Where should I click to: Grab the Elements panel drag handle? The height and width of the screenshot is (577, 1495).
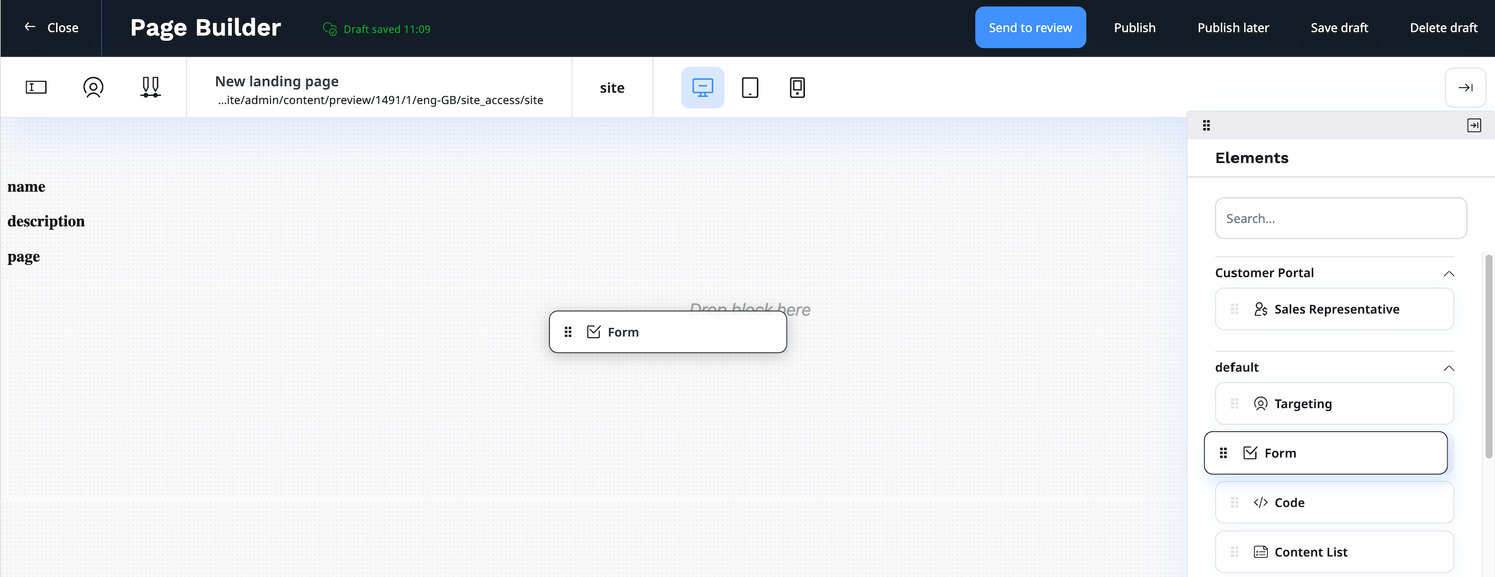1206,126
